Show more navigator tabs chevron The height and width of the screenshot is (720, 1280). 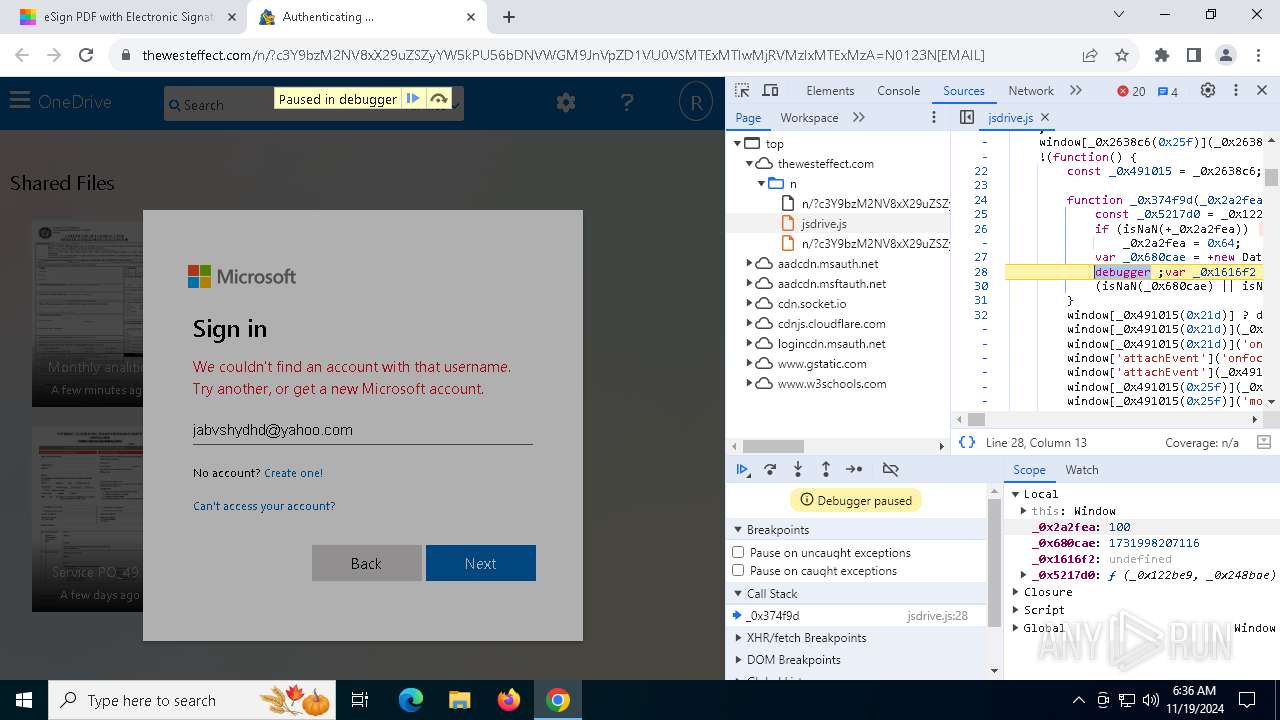click(859, 117)
